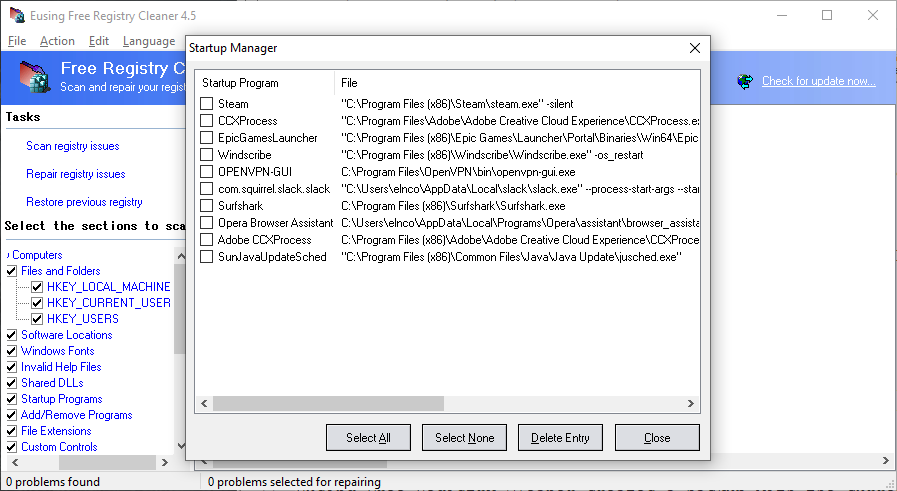This screenshot has width=897, height=491.
Task: Click the startup list scroll right arrow
Action: point(691,403)
